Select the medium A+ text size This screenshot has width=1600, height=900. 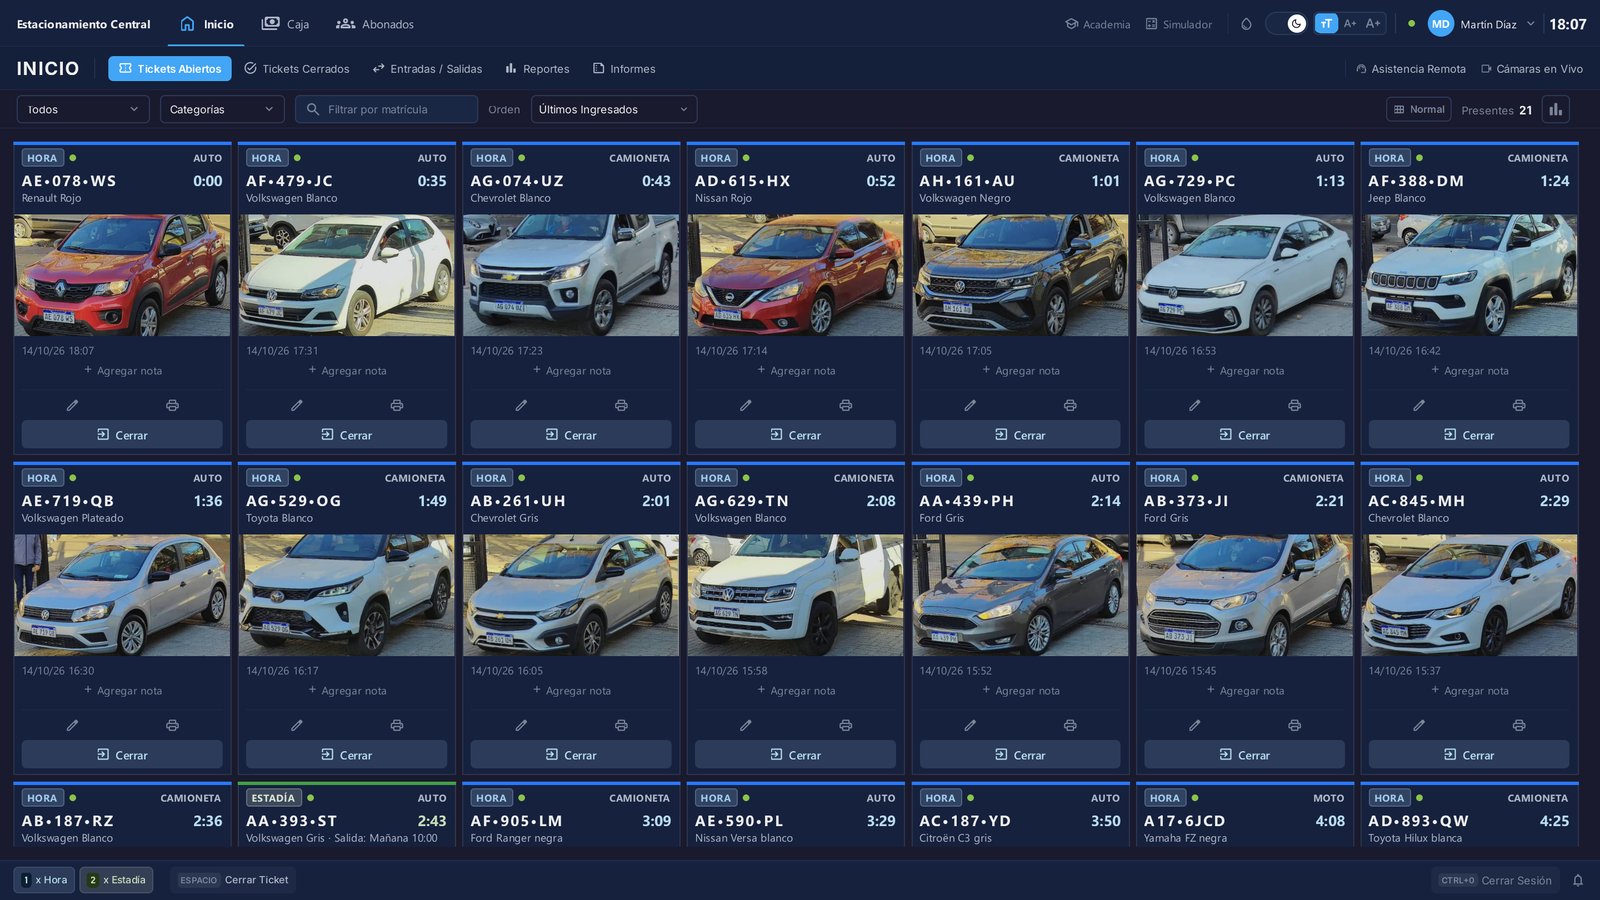[1350, 24]
